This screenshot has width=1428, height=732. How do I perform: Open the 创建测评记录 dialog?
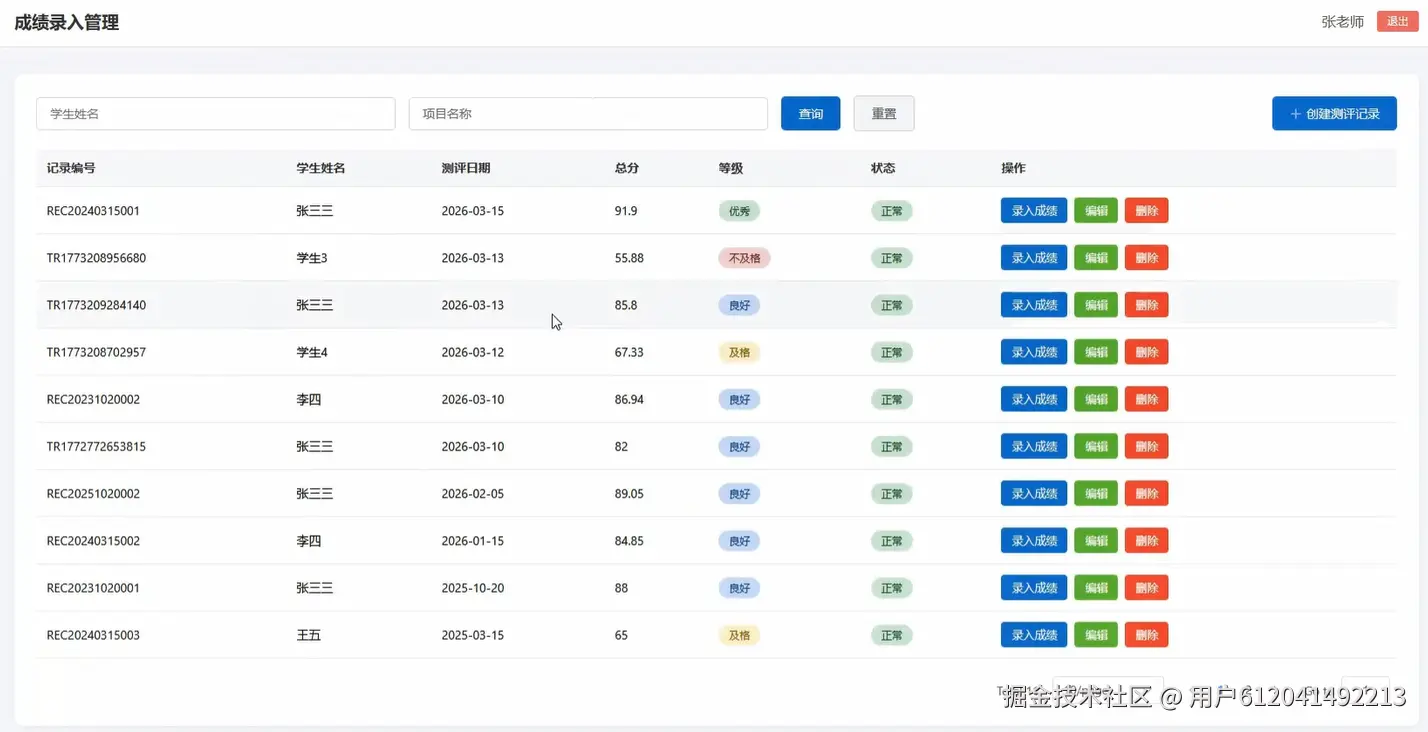tap(1334, 114)
